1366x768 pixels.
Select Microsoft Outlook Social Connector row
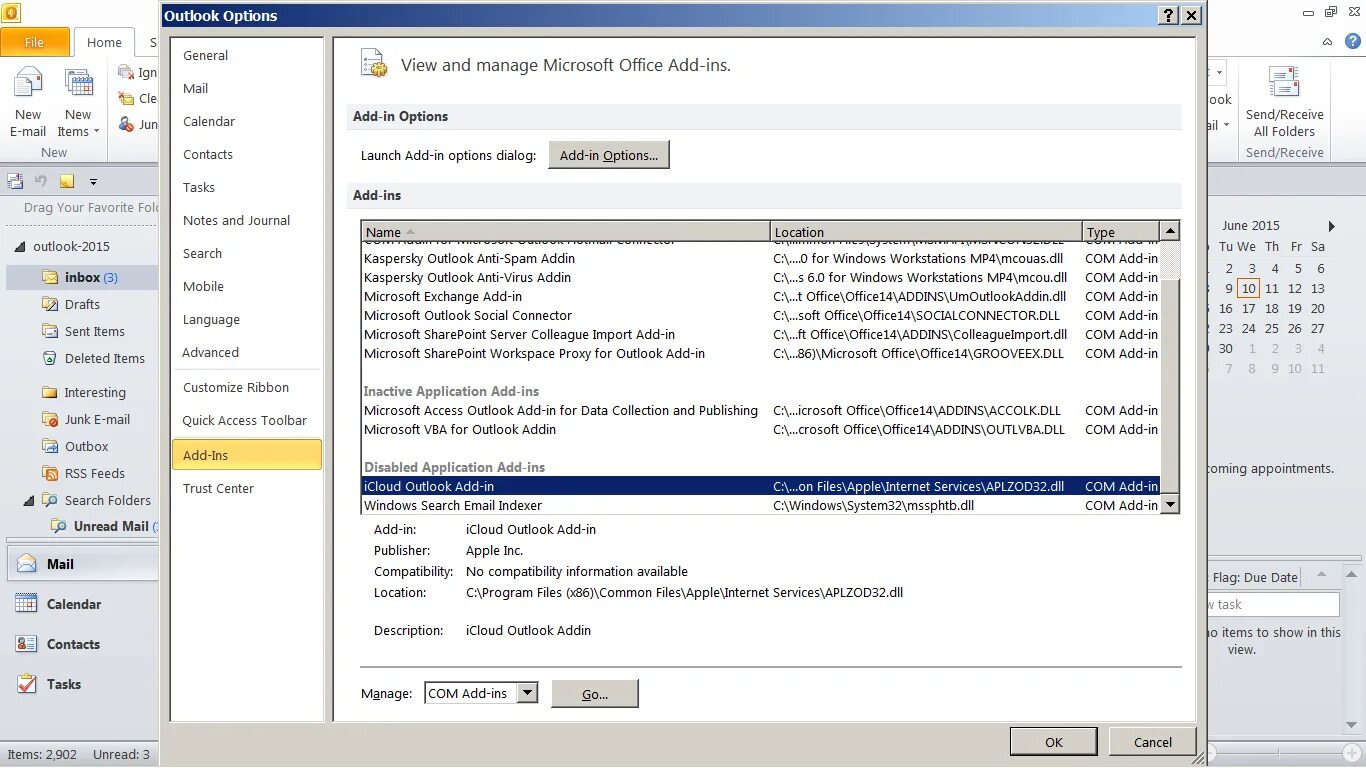click(x=761, y=315)
